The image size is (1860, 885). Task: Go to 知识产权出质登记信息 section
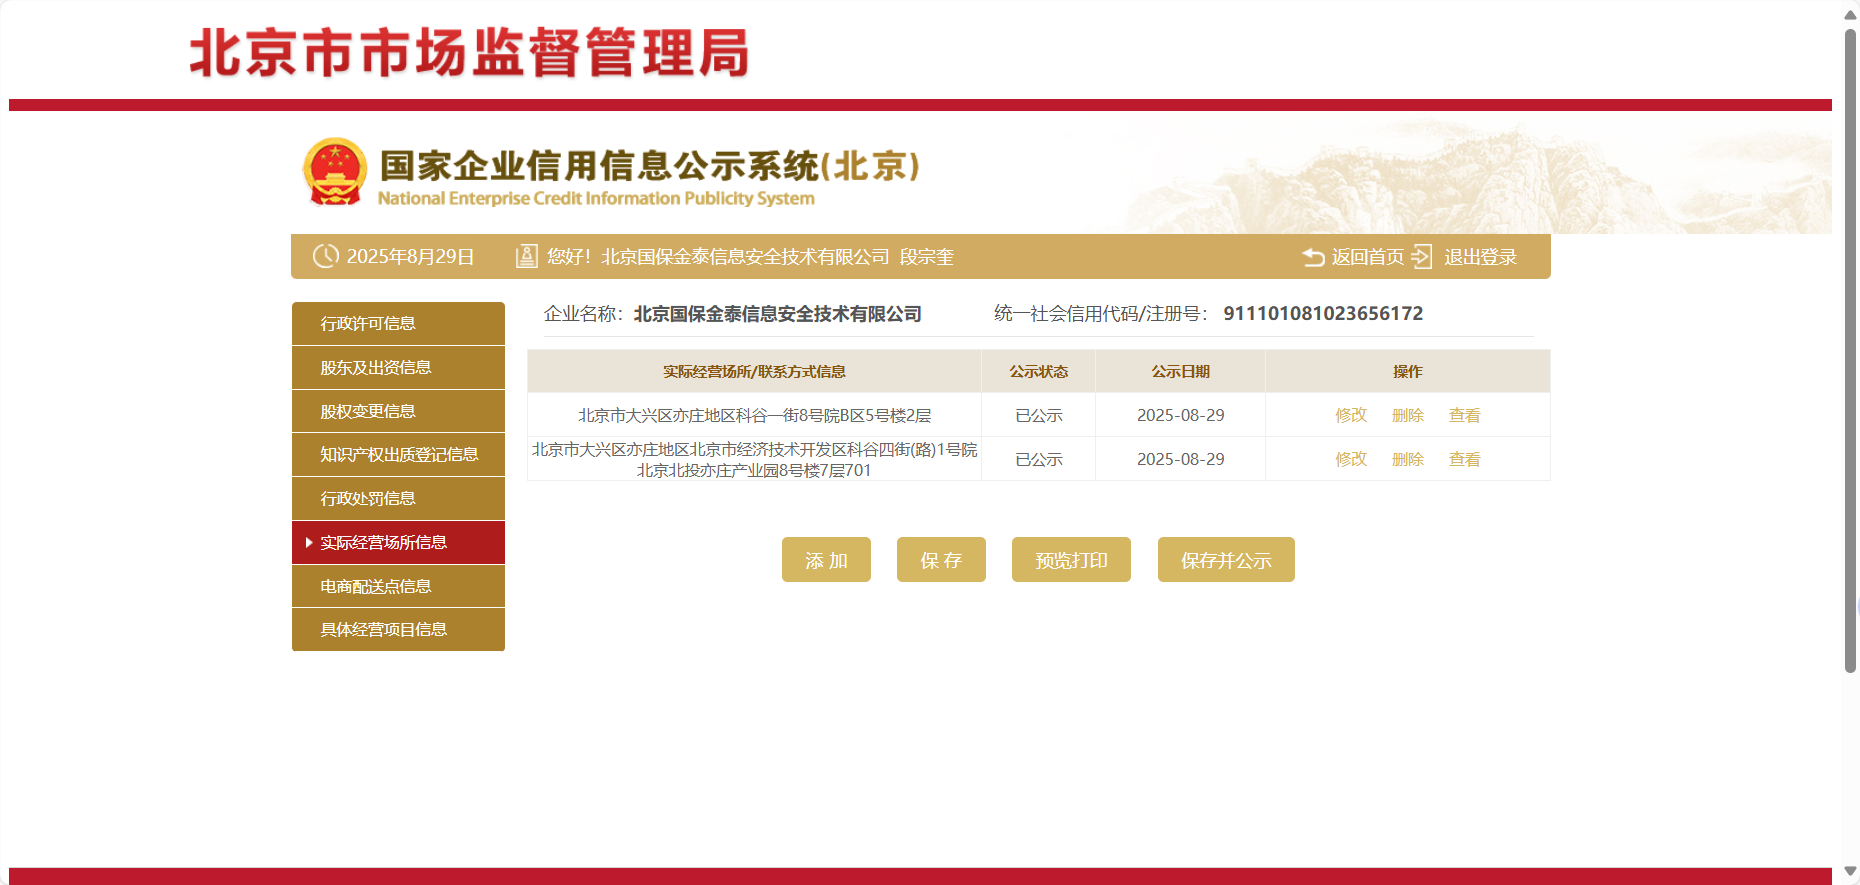(398, 455)
